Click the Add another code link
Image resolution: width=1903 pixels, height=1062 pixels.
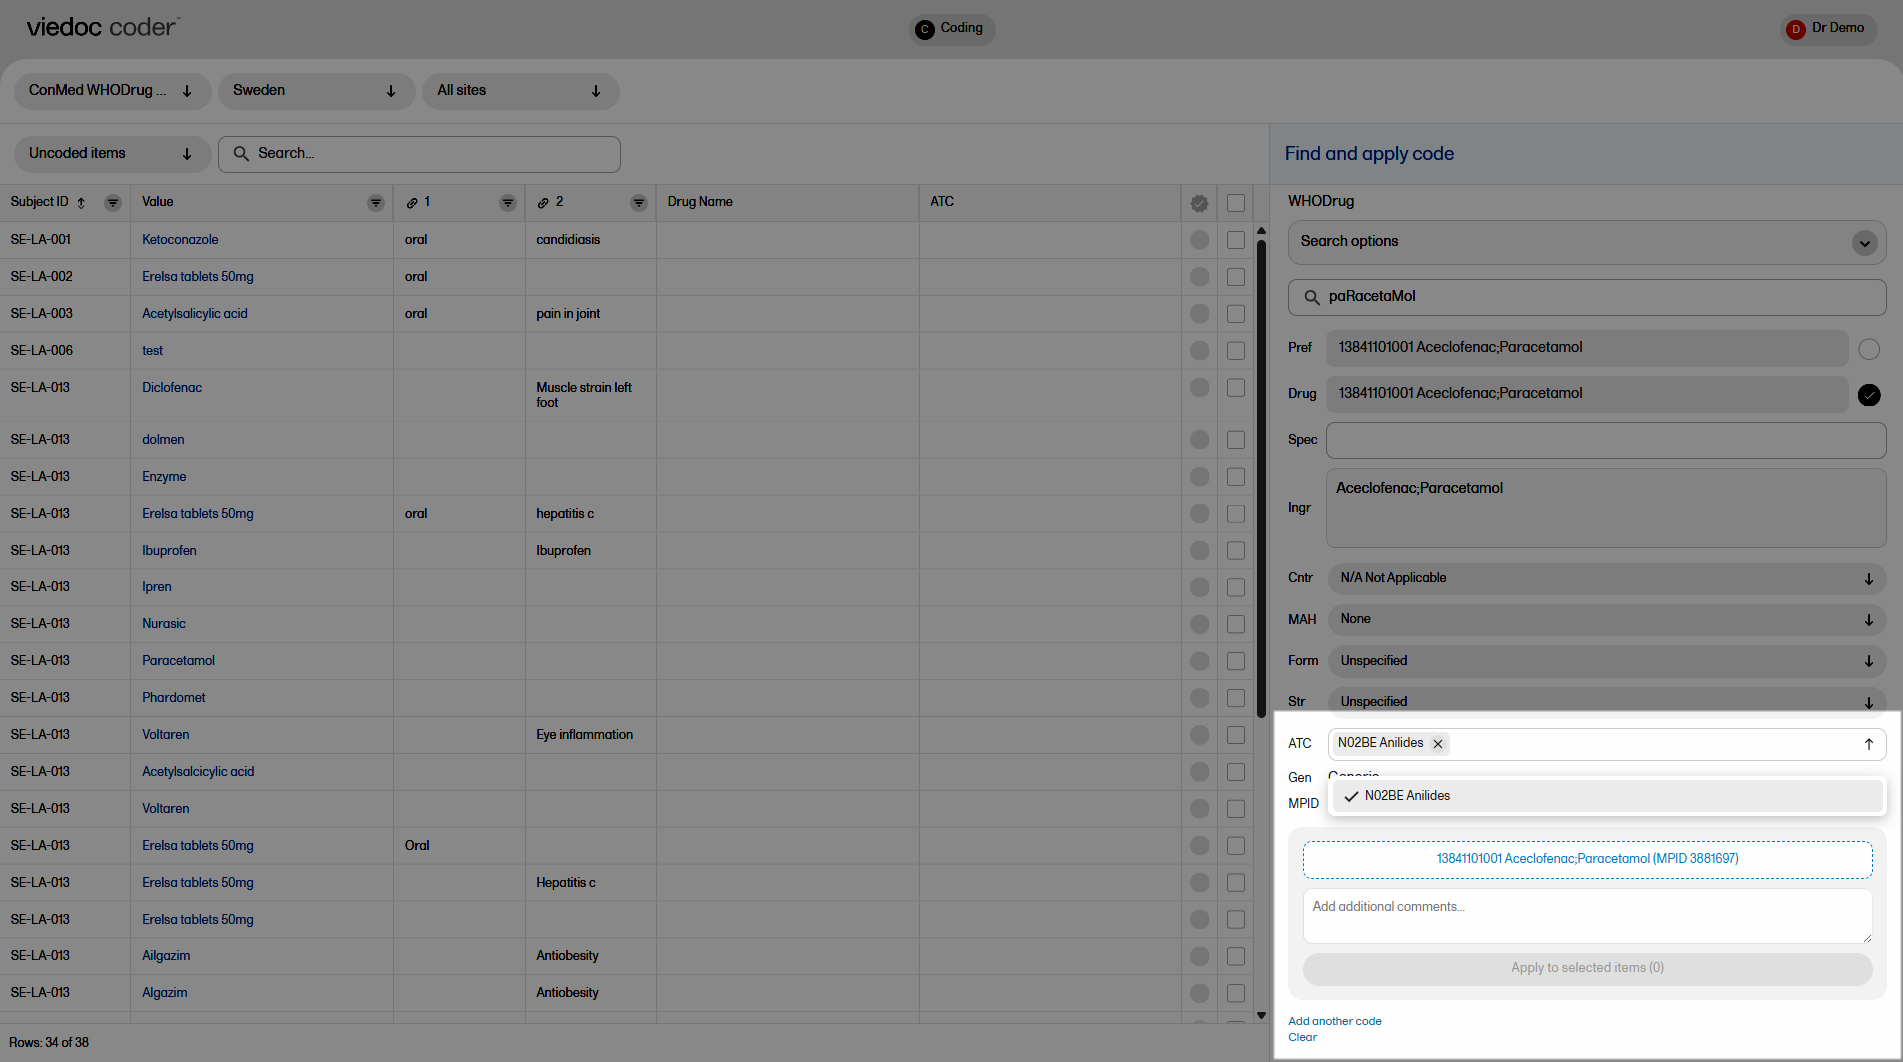1334,1021
